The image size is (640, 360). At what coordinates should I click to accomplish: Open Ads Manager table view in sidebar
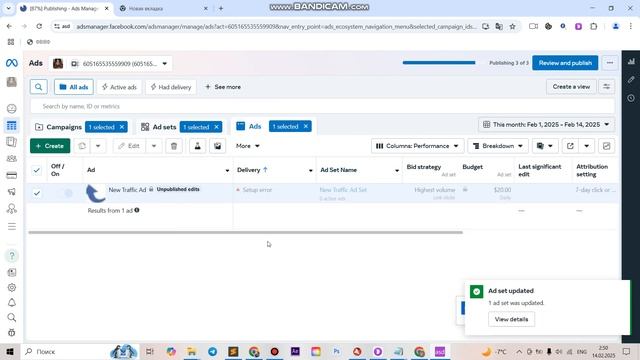[11, 125]
